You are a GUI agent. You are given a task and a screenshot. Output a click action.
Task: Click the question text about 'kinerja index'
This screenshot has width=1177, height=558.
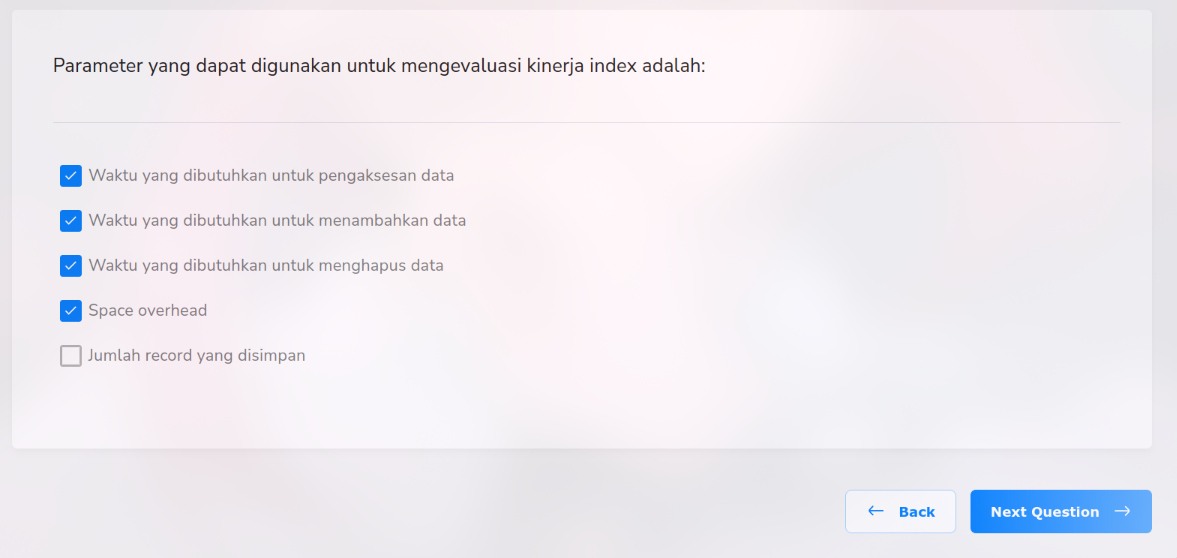(x=379, y=67)
